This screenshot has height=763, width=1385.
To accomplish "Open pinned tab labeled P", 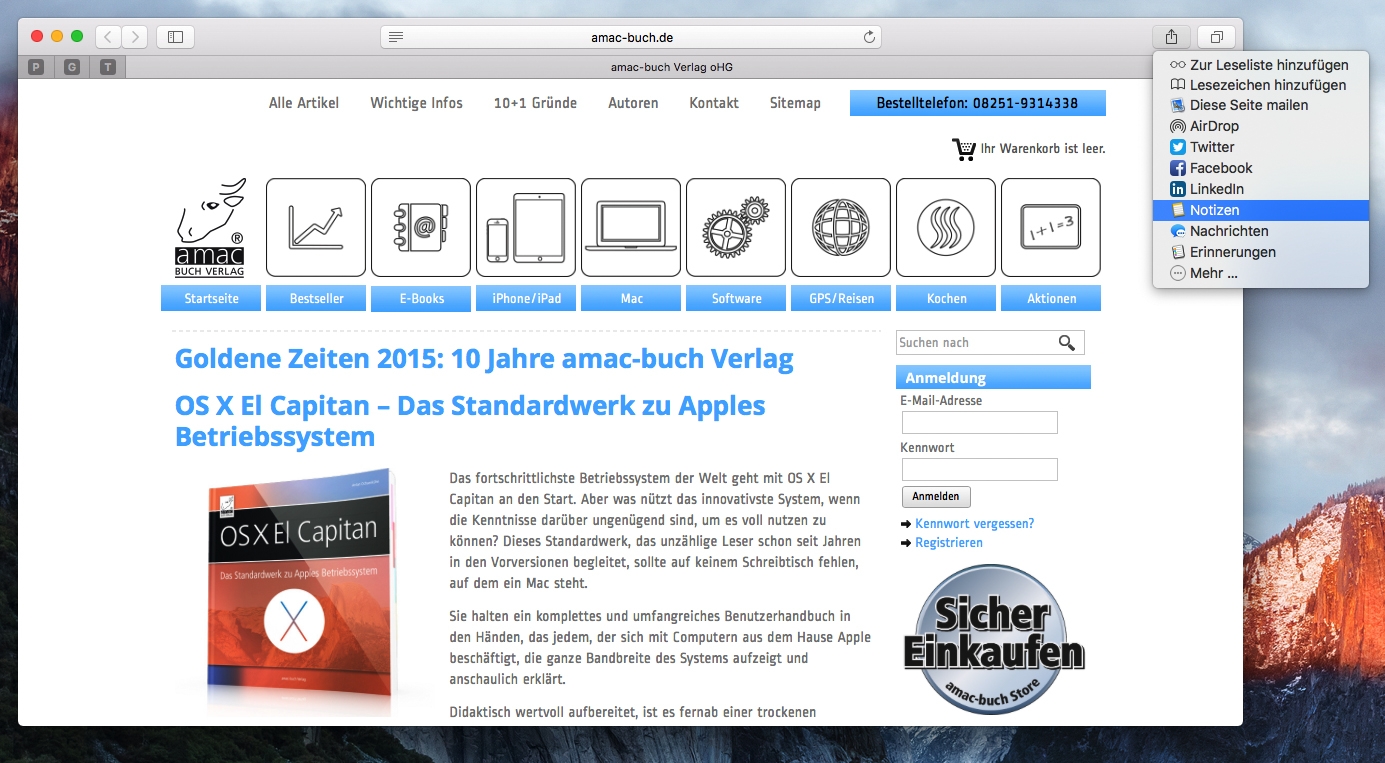I will pos(36,67).
